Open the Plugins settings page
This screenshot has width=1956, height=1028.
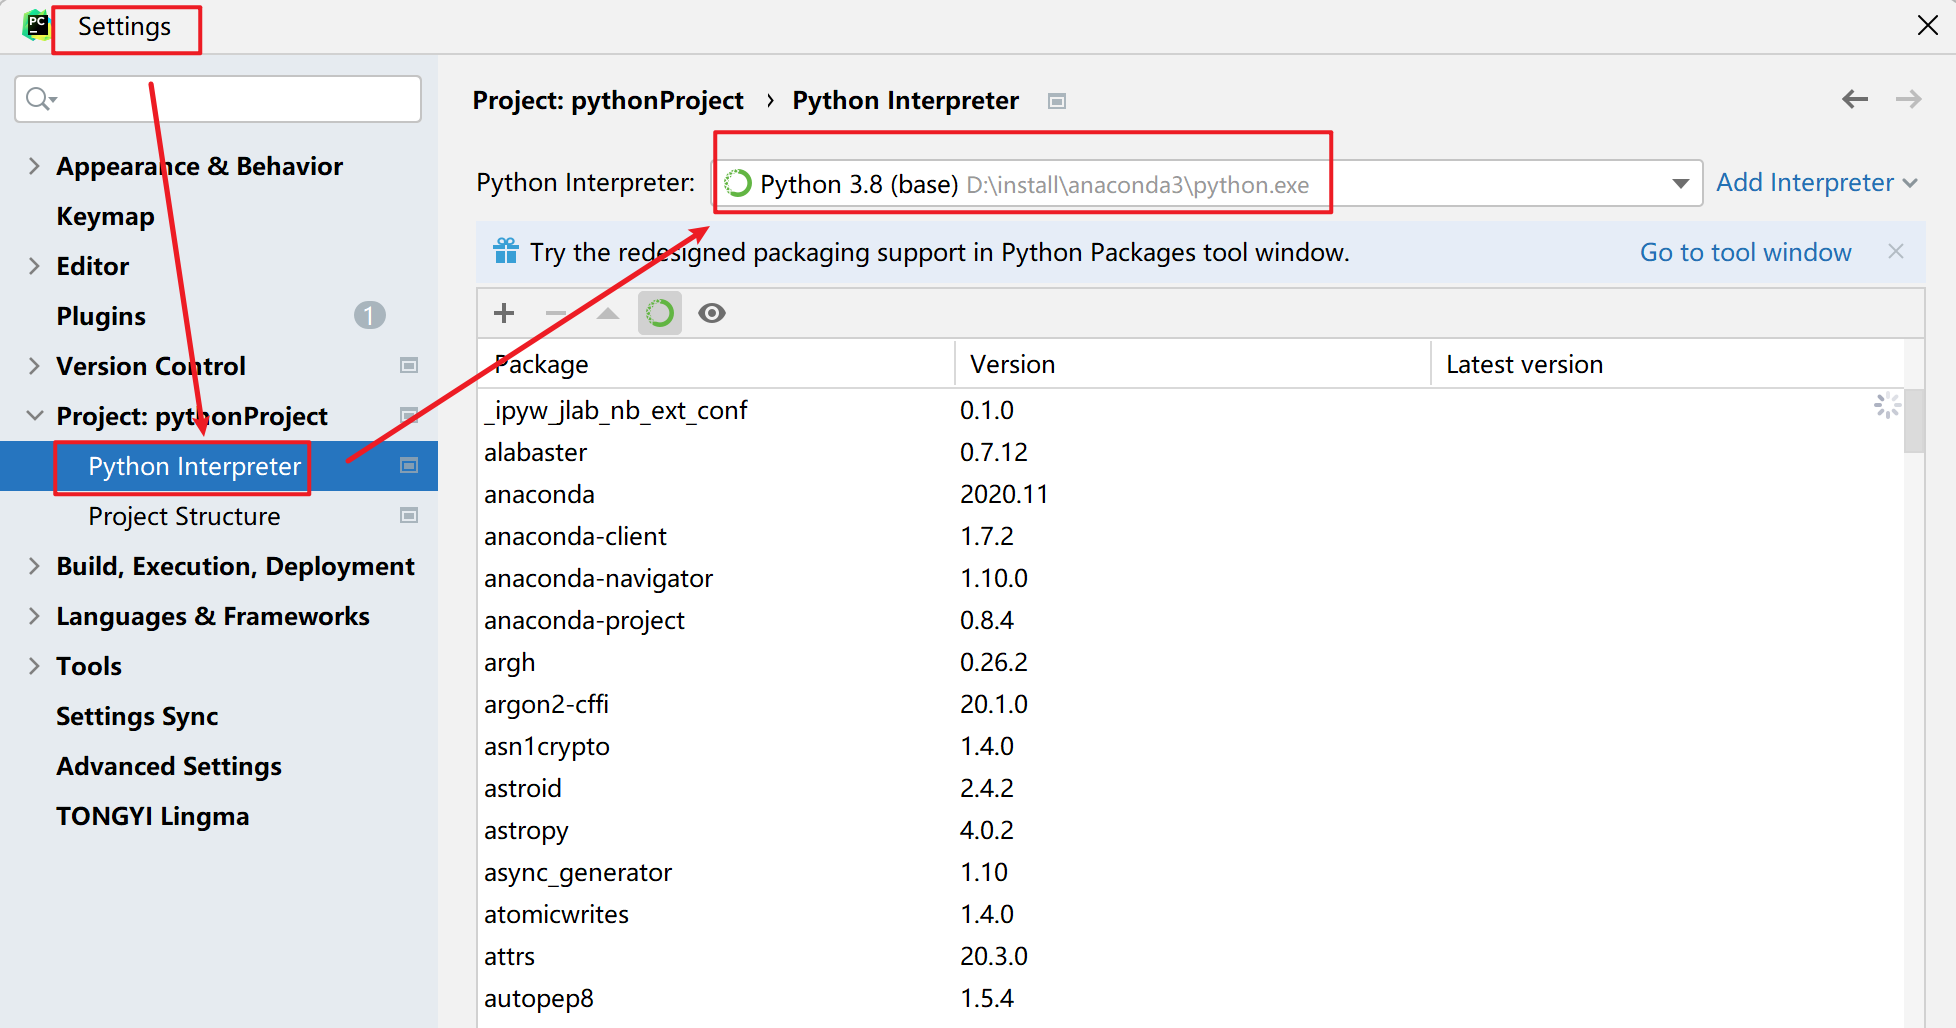click(x=101, y=316)
